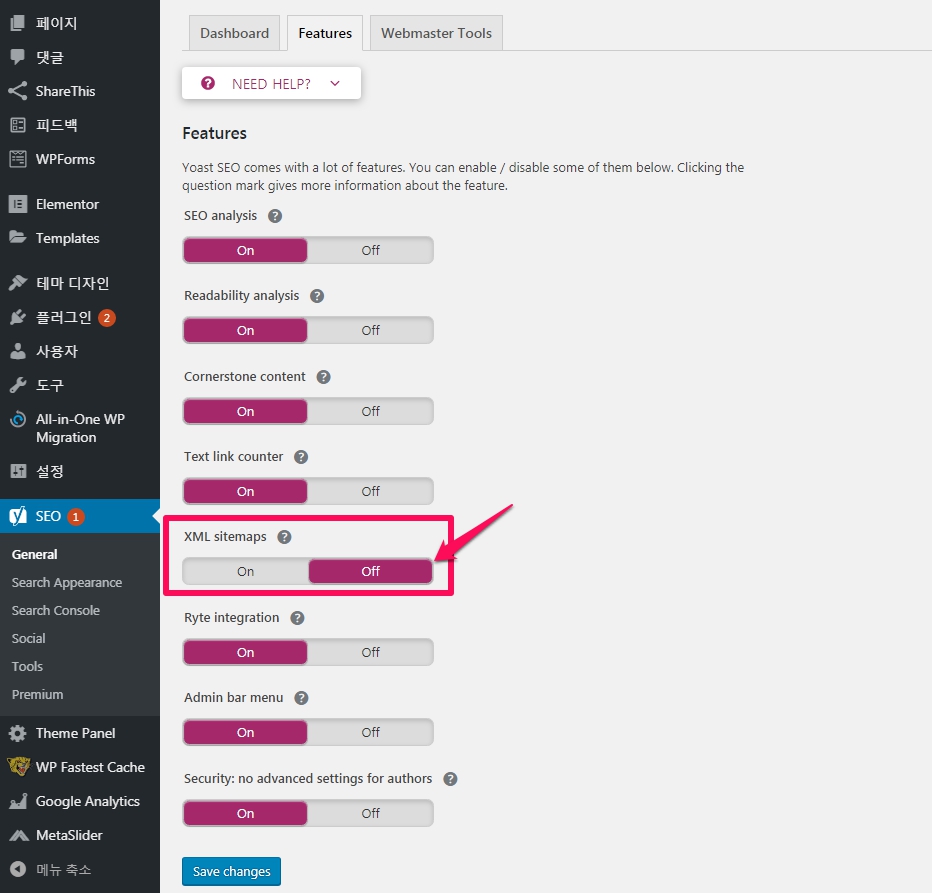
Task: Click the comments bubble icon
Action: (18, 57)
